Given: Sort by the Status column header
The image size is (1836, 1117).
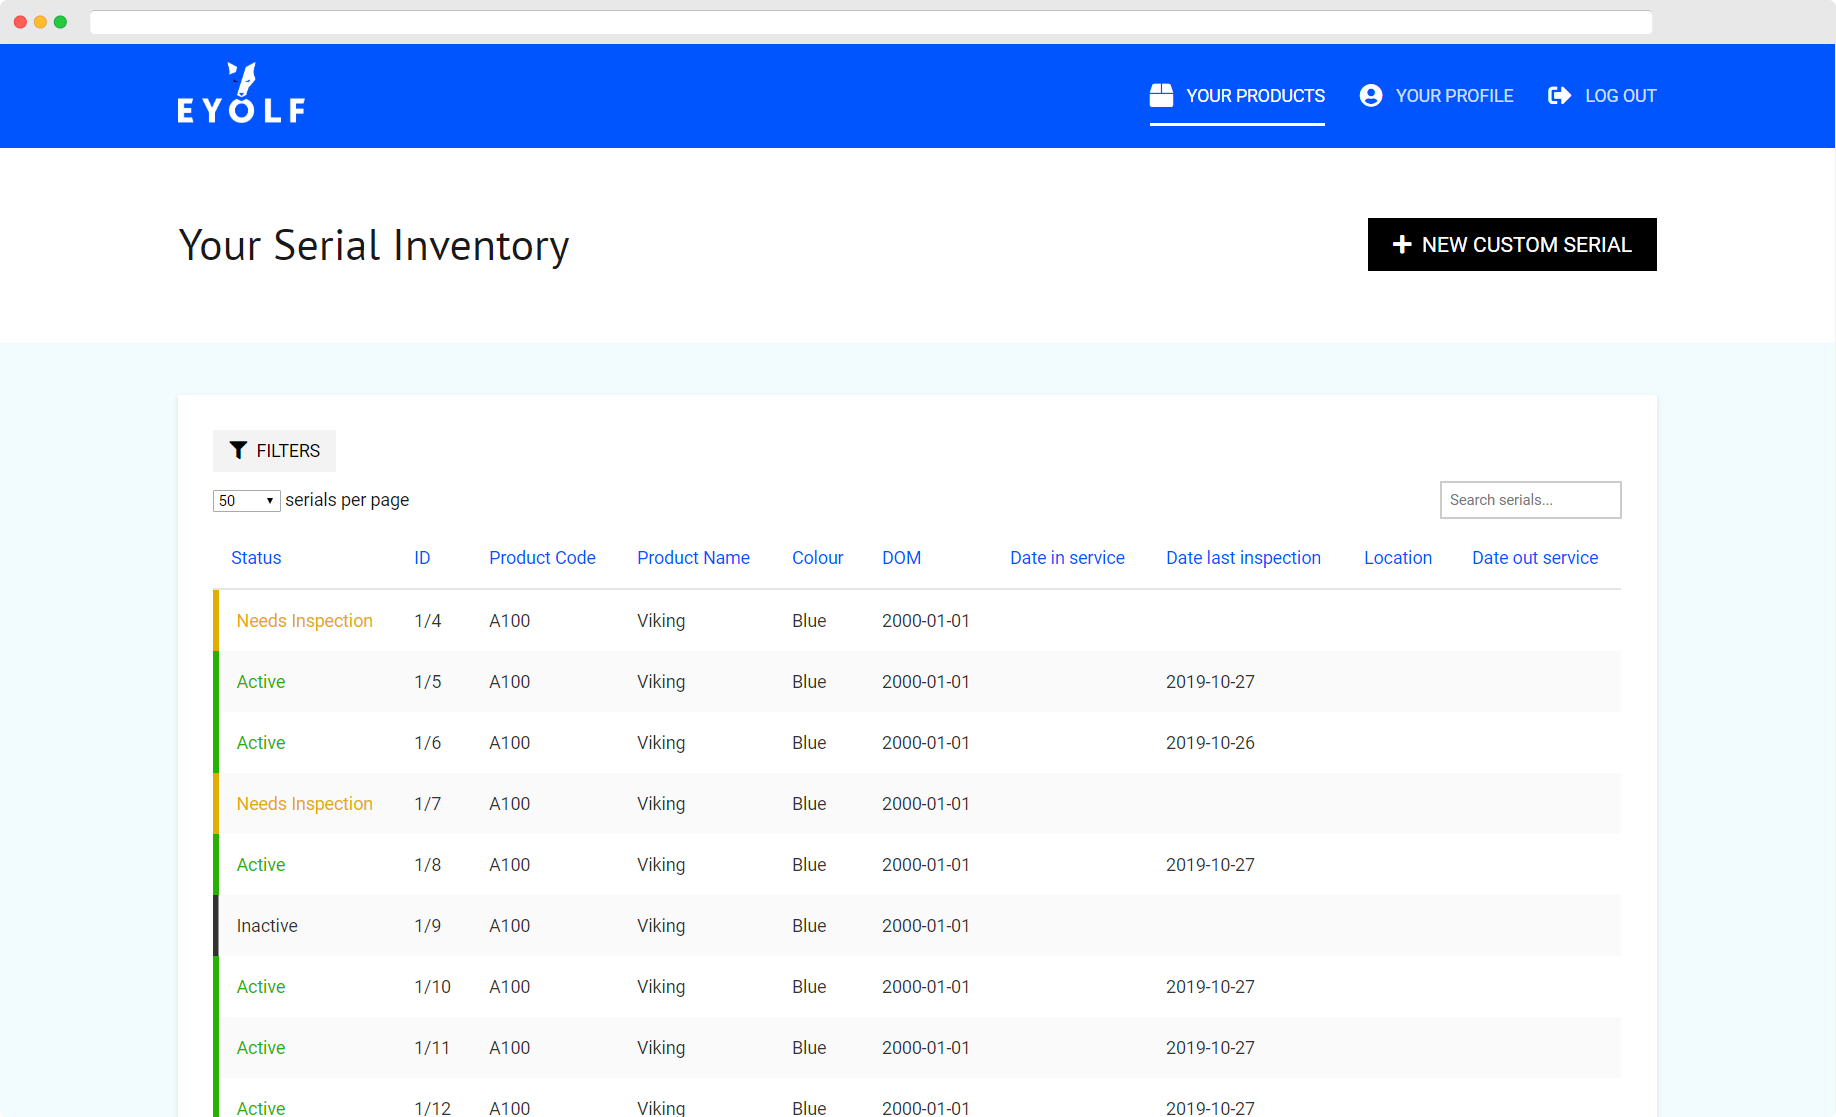Looking at the screenshot, I should tap(256, 557).
